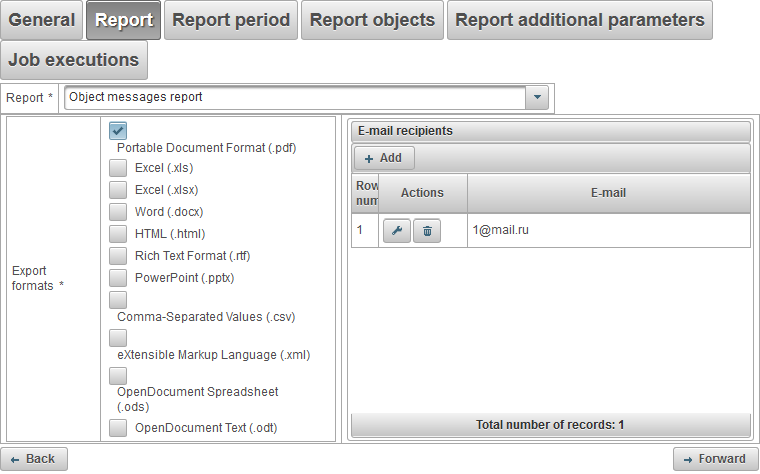
Task: Enable PowerPoint (.pptx) export
Action: (118, 278)
